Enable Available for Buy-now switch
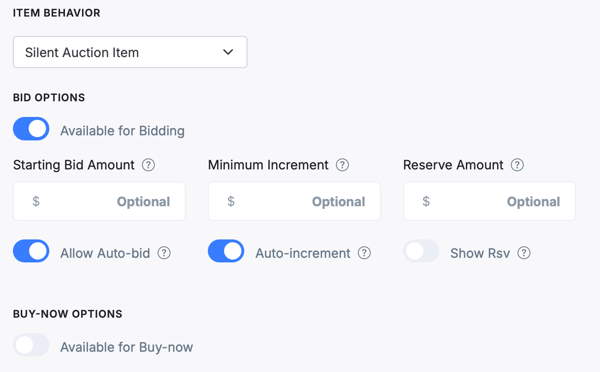 (31, 345)
